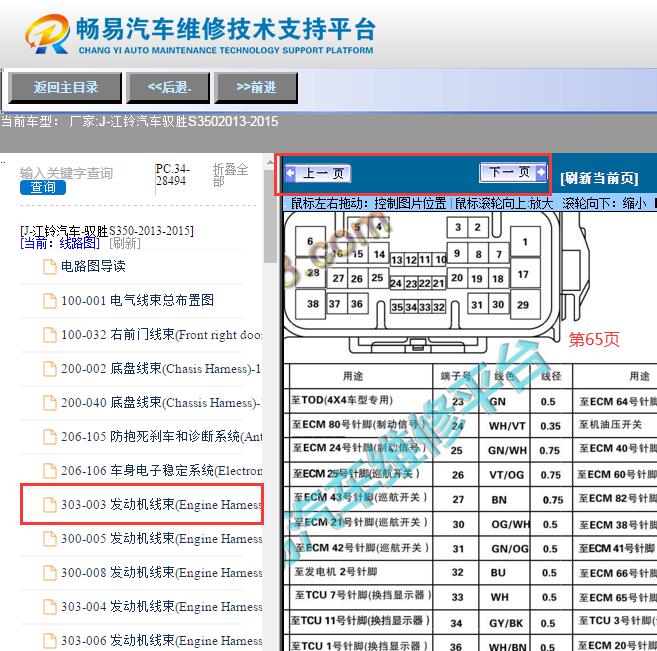Collapse all with 折叠全部 link
Image resolution: width=657 pixels, height=651 pixels.
pyautogui.click(x=230, y=175)
